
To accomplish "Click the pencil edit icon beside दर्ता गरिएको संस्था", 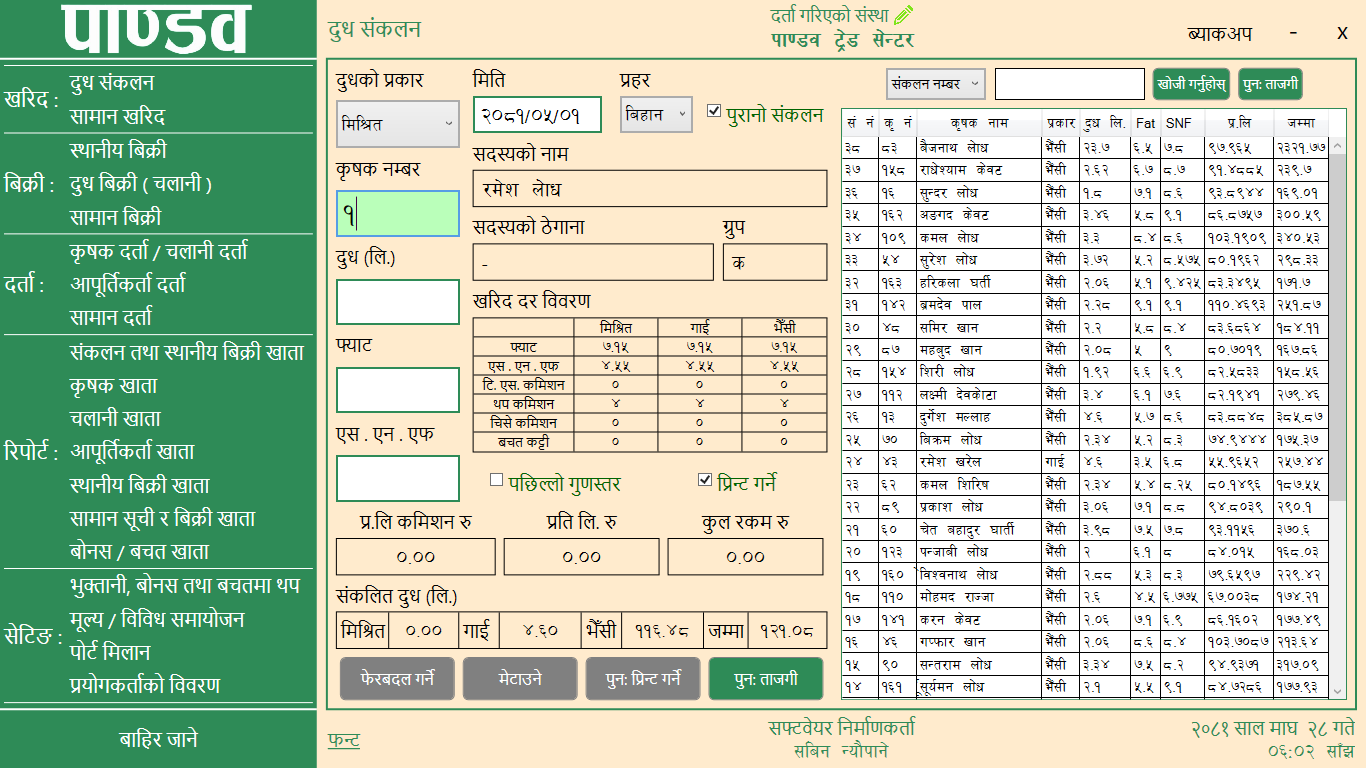I will [x=904, y=15].
